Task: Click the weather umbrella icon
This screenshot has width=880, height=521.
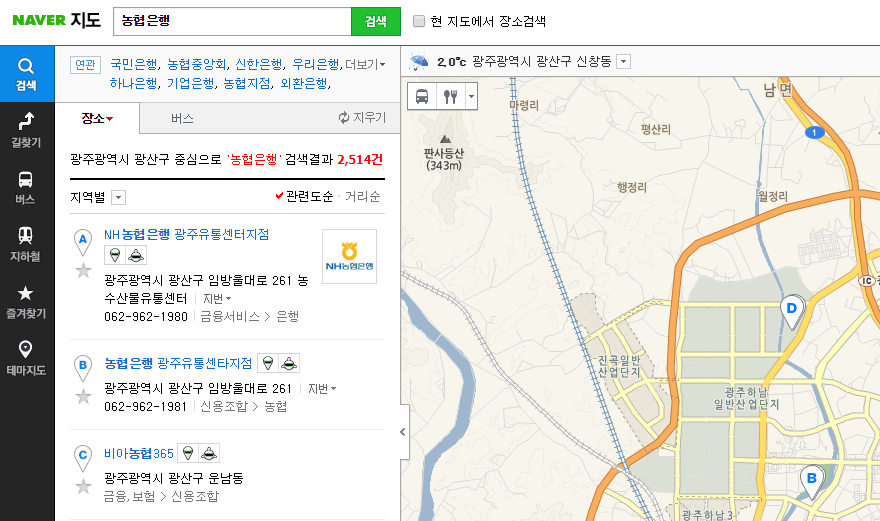Action: pos(419,62)
